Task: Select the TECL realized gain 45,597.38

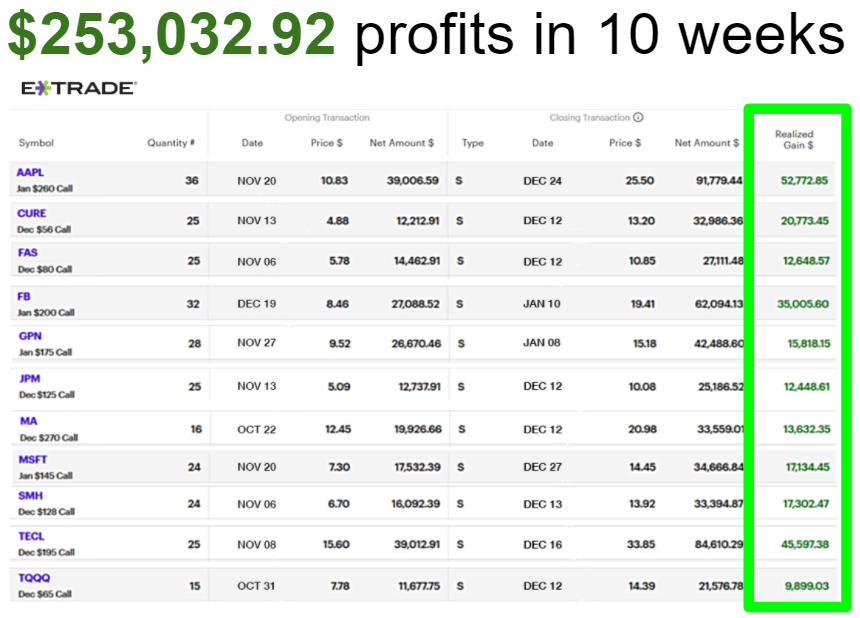Action: (x=803, y=544)
